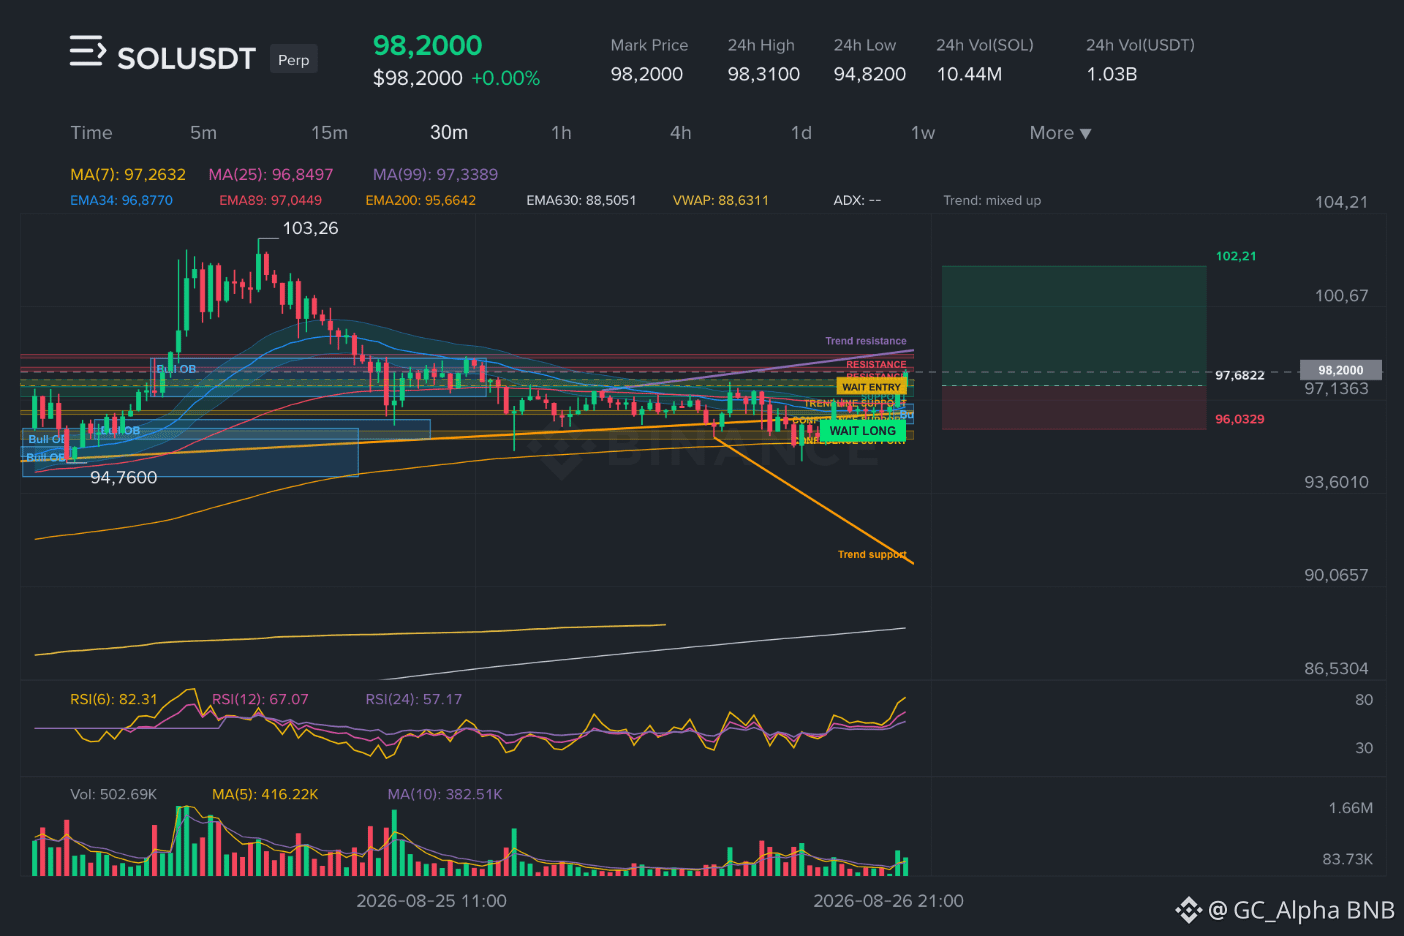Click the volume MA(5): 416.22K label
The height and width of the screenshot is (936, 1404).
[265, 794]
